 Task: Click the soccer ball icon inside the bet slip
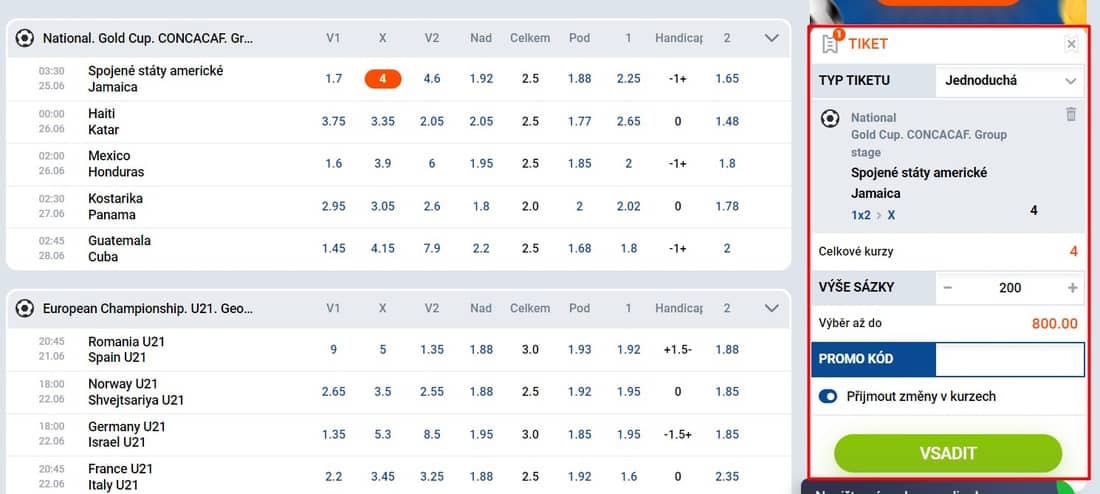point(830,119)
